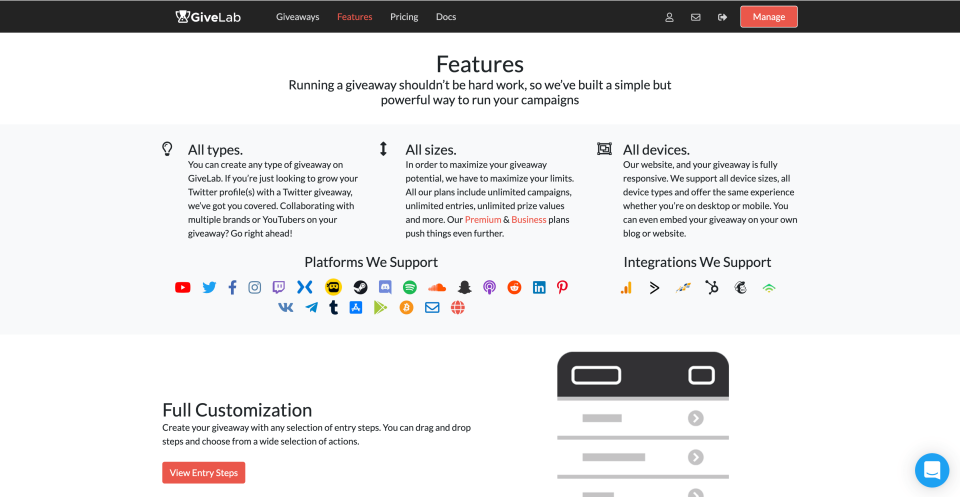
Task: Click the Google Analytics integration icon
Action: pos(626,288)
